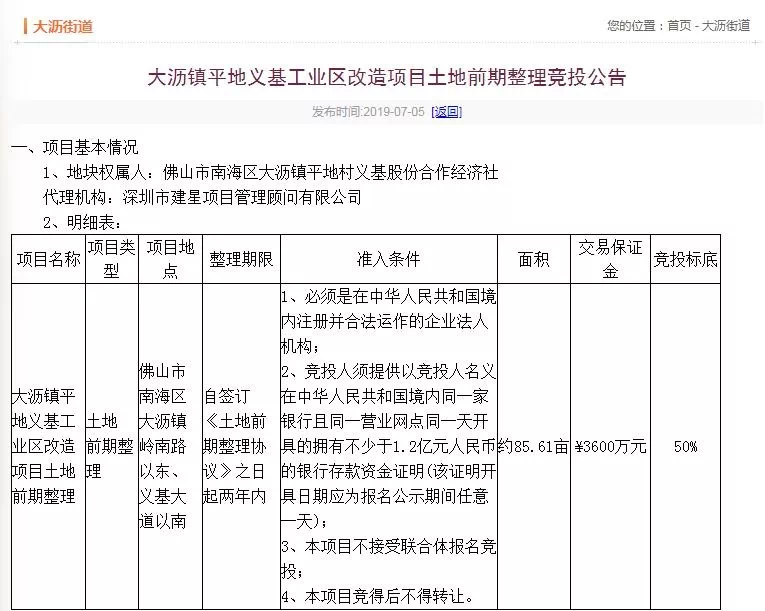Click the 竞投标底 column header
Viewport: 765px width, 611px height.
pos(686,259)
